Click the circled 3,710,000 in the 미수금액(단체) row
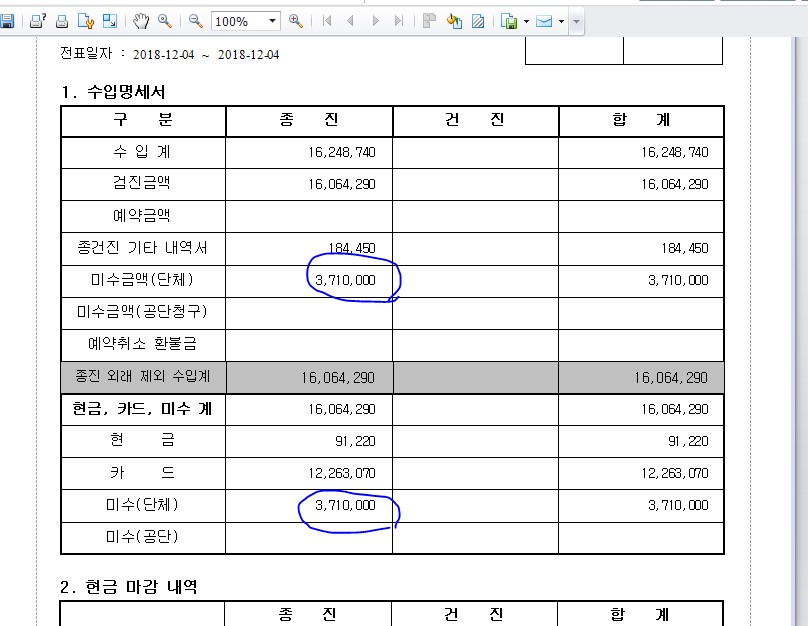 click(x=345, y=280)
